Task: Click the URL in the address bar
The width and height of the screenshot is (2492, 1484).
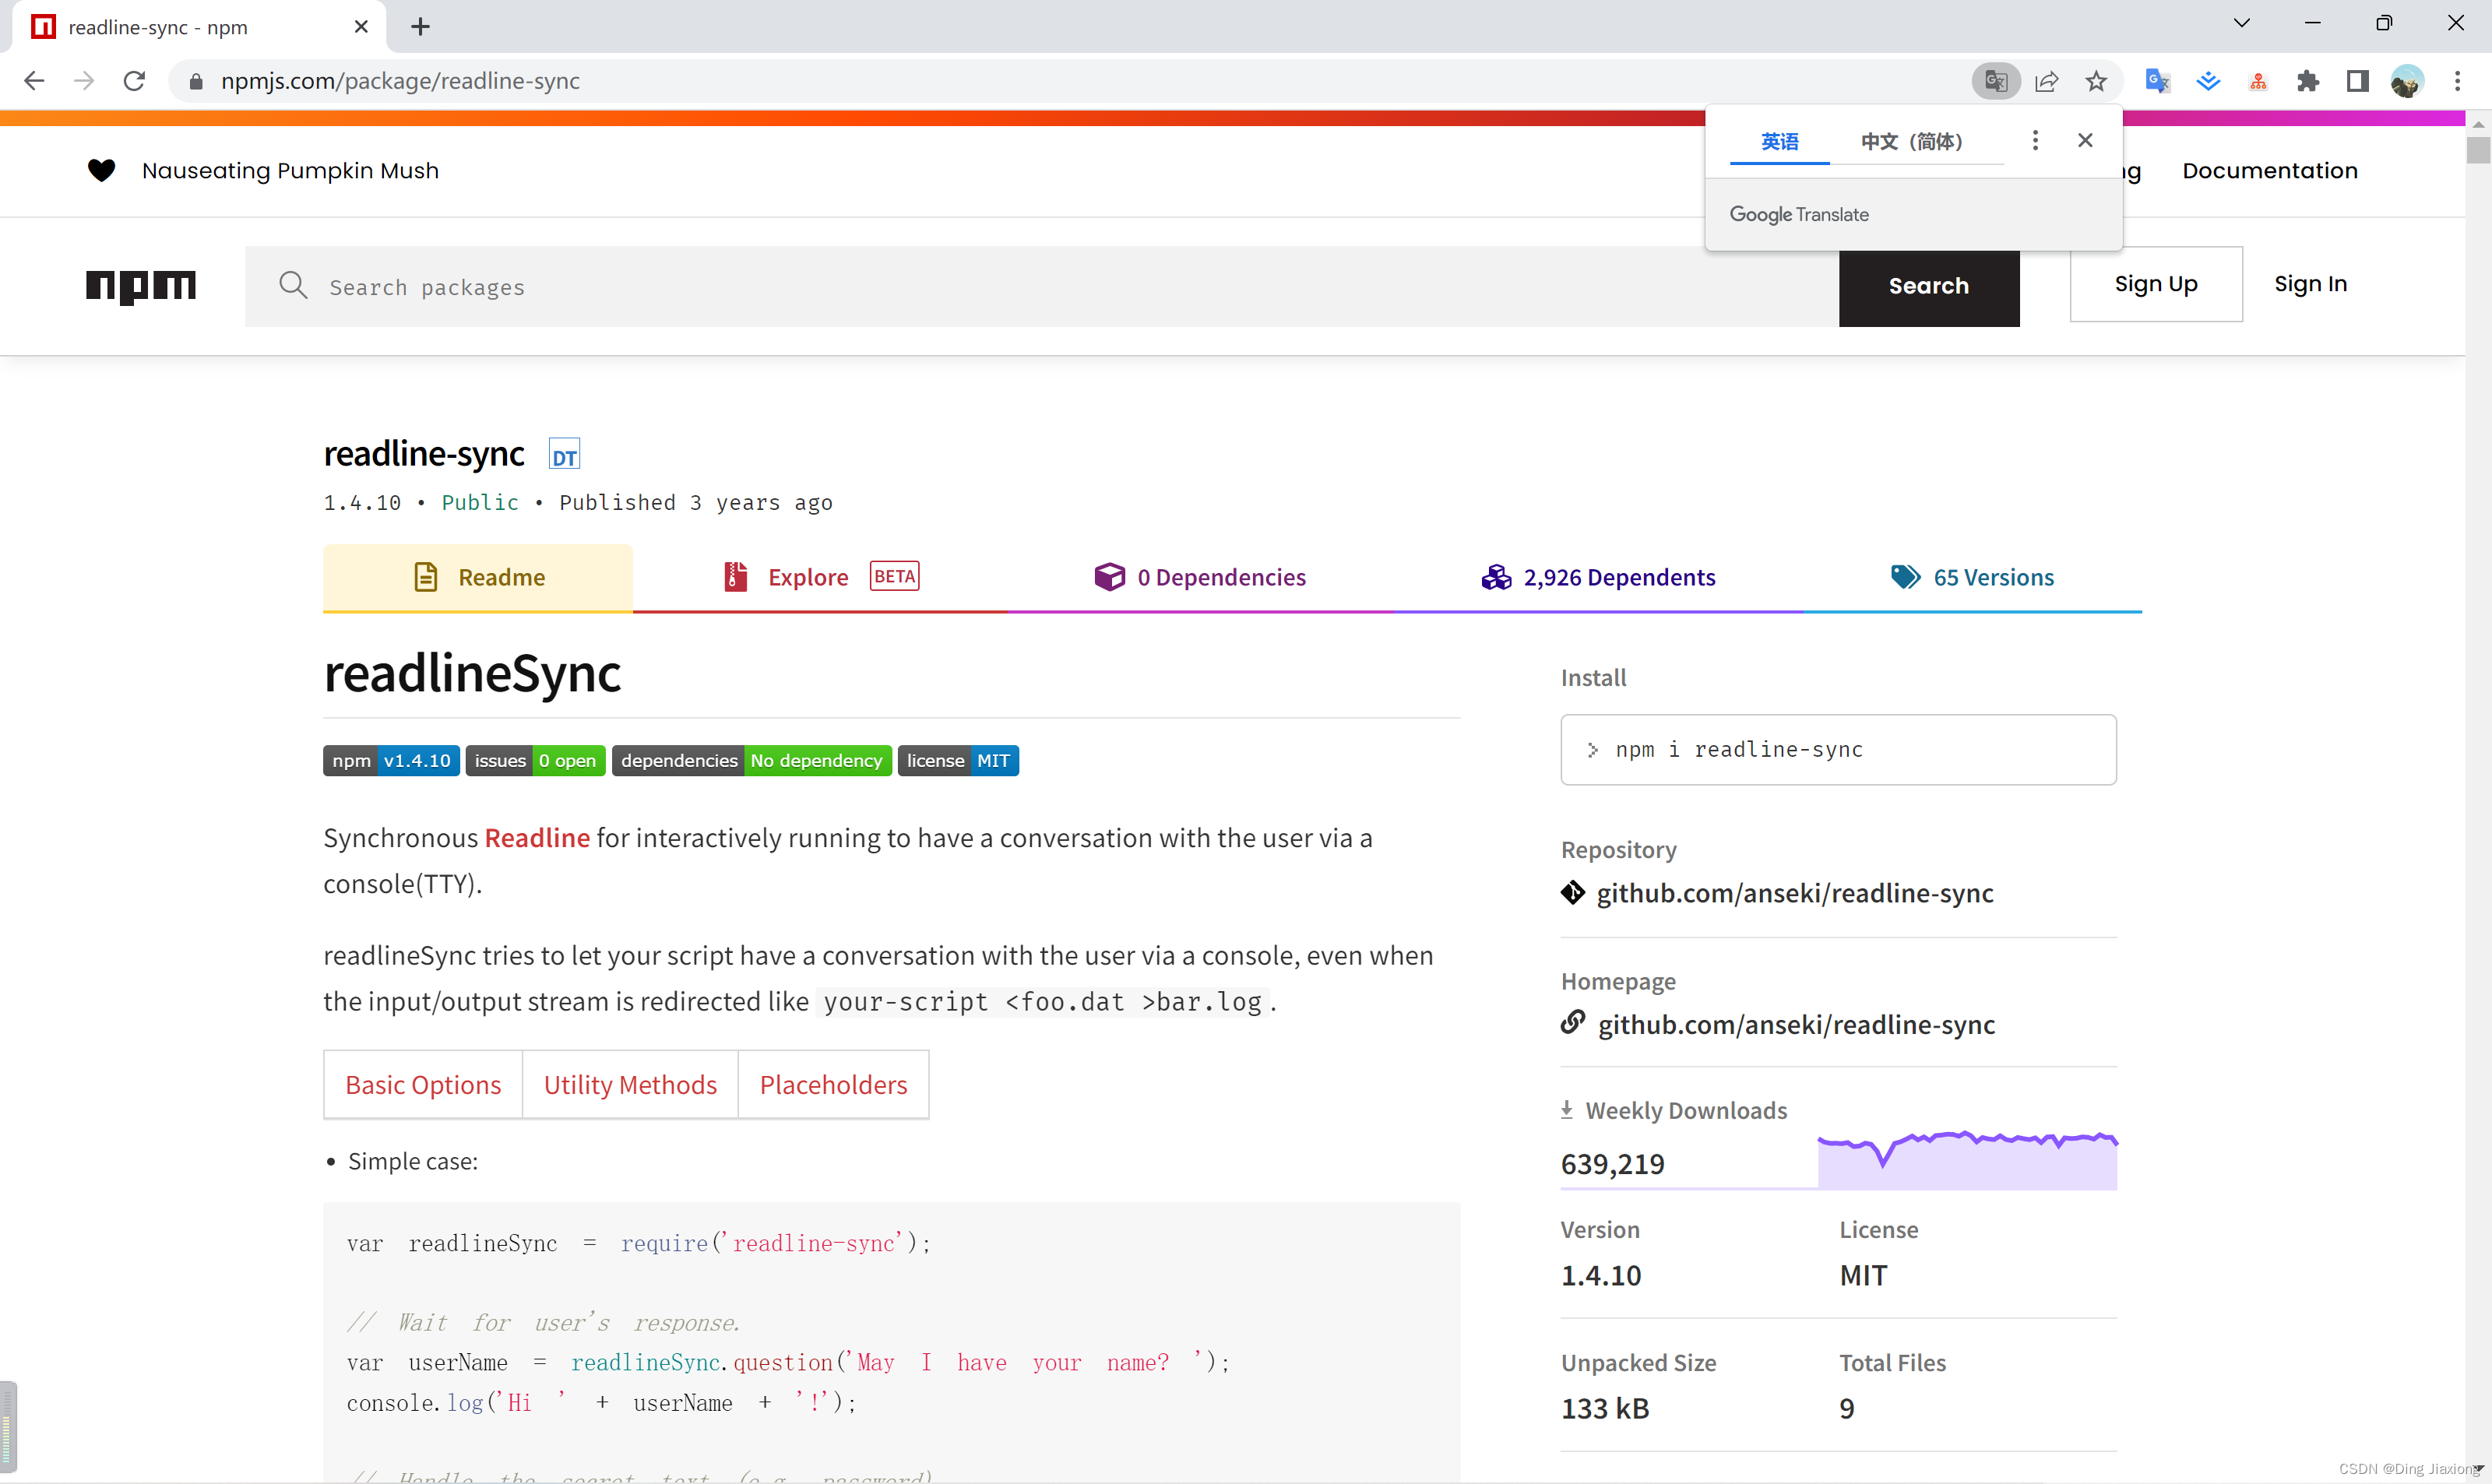Action: 400,81
